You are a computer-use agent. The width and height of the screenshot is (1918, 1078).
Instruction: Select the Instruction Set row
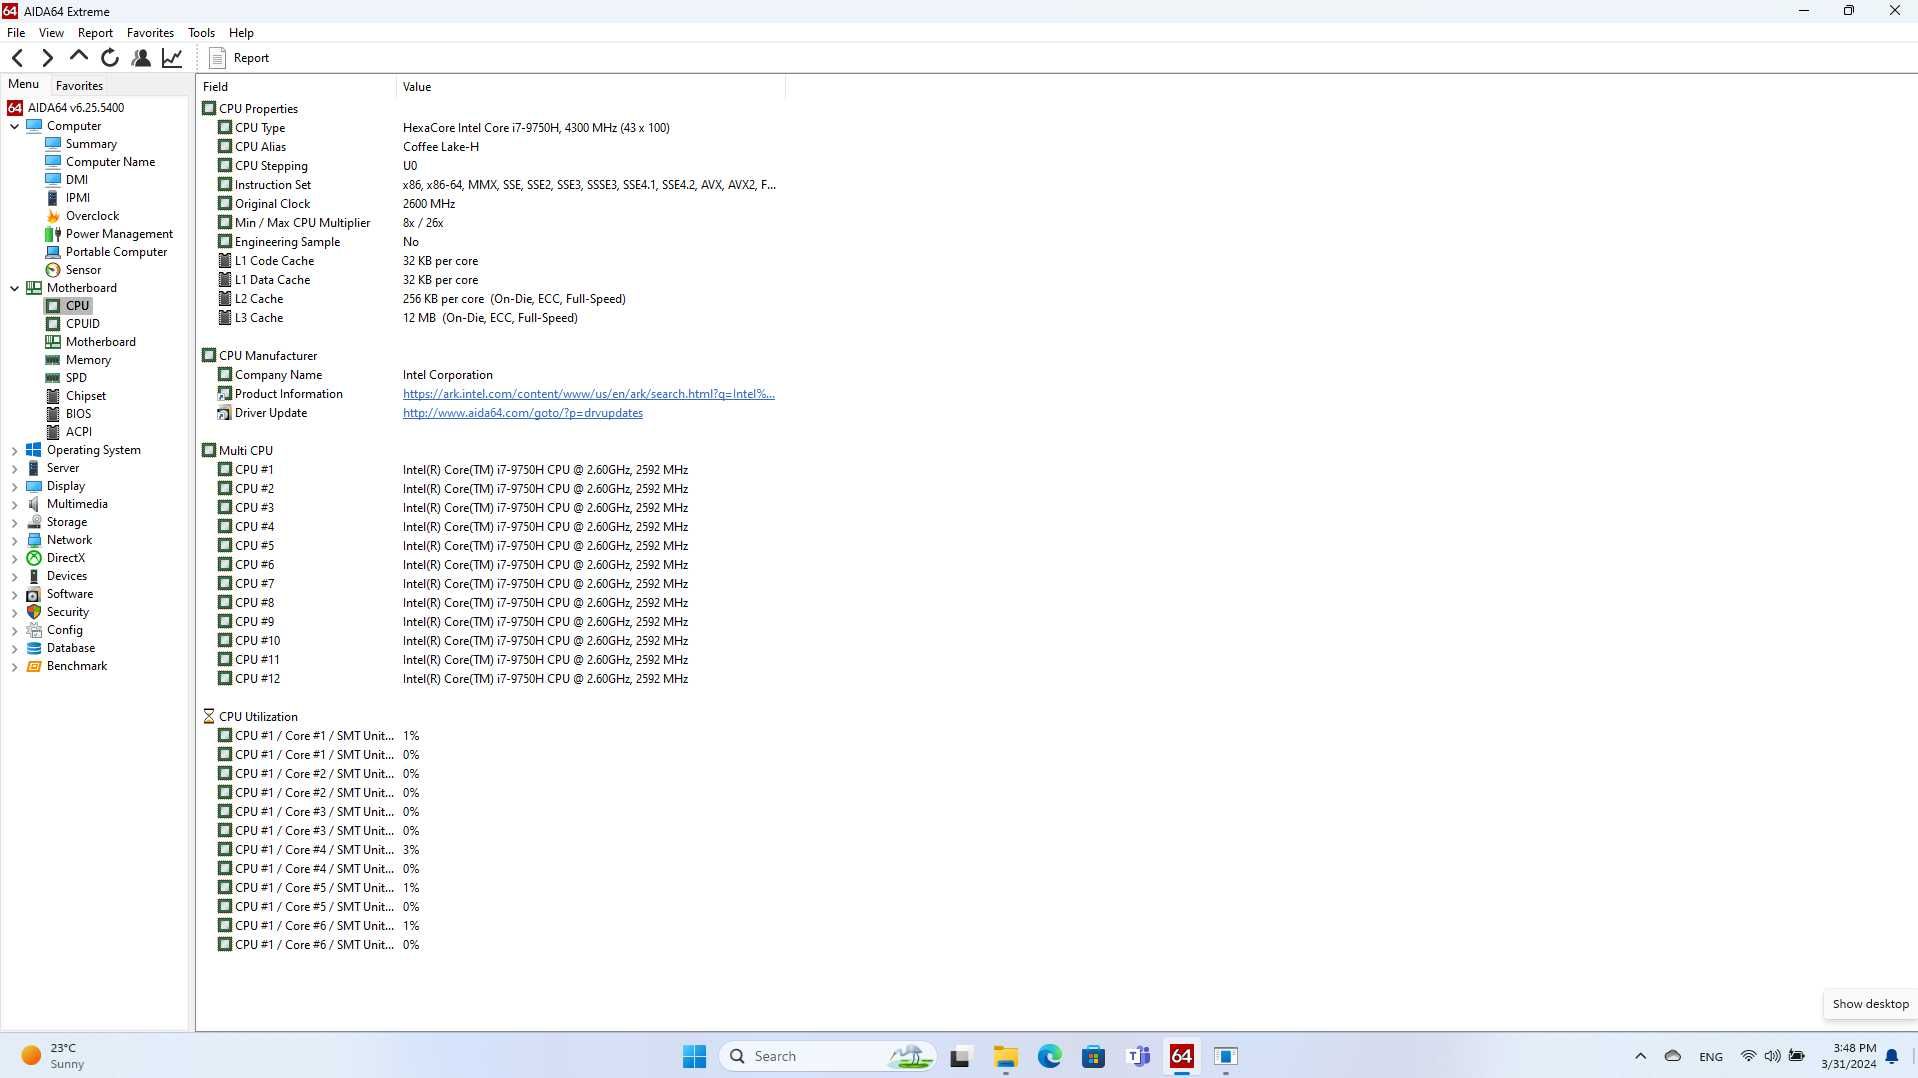coord(492,185)
